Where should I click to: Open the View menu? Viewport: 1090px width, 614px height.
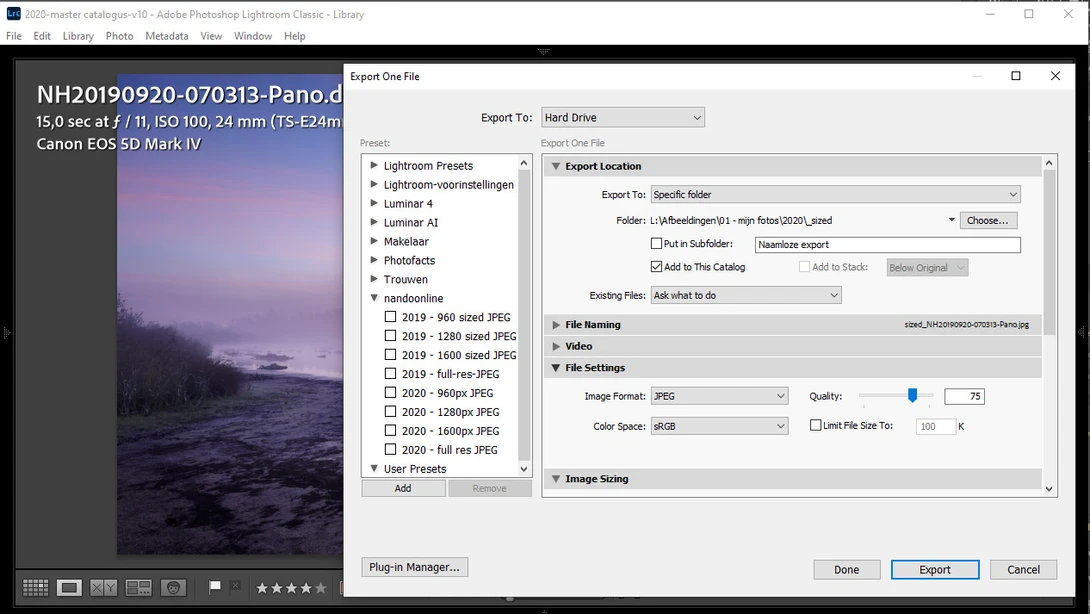(211, 36)
